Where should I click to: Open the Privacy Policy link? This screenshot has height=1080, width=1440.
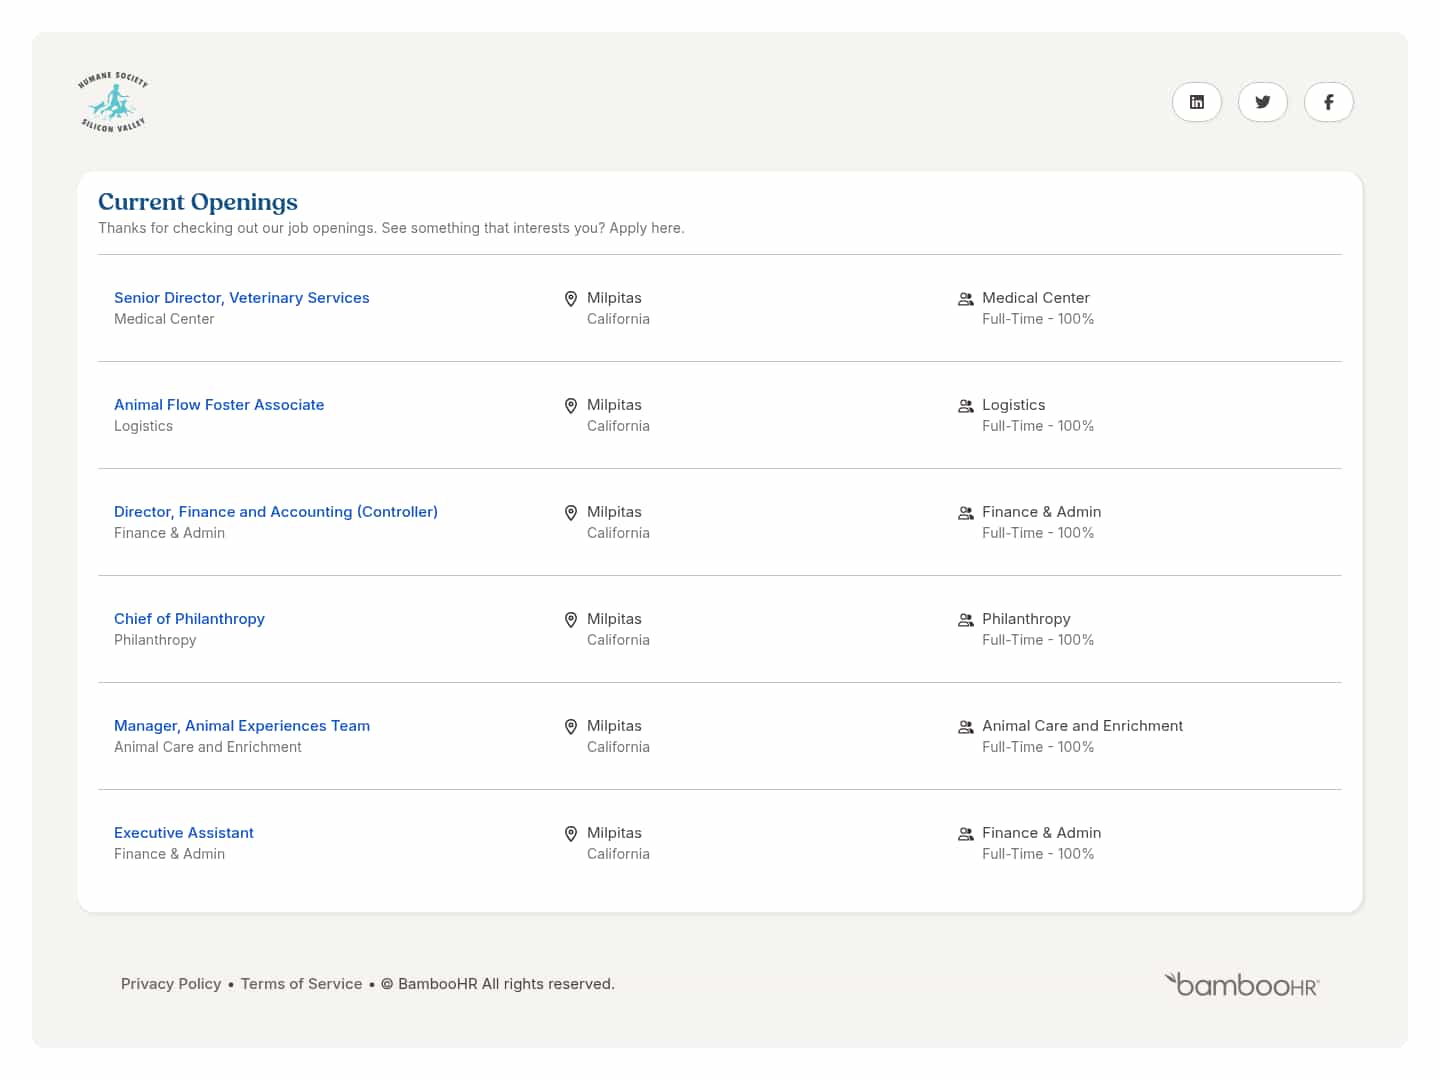click(171, 984)
